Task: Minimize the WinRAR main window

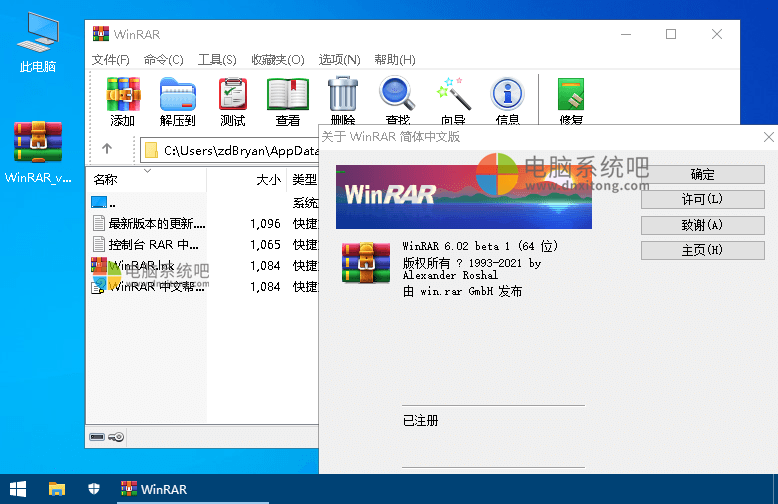Action: pyautogui.click(x=626, y=34)
